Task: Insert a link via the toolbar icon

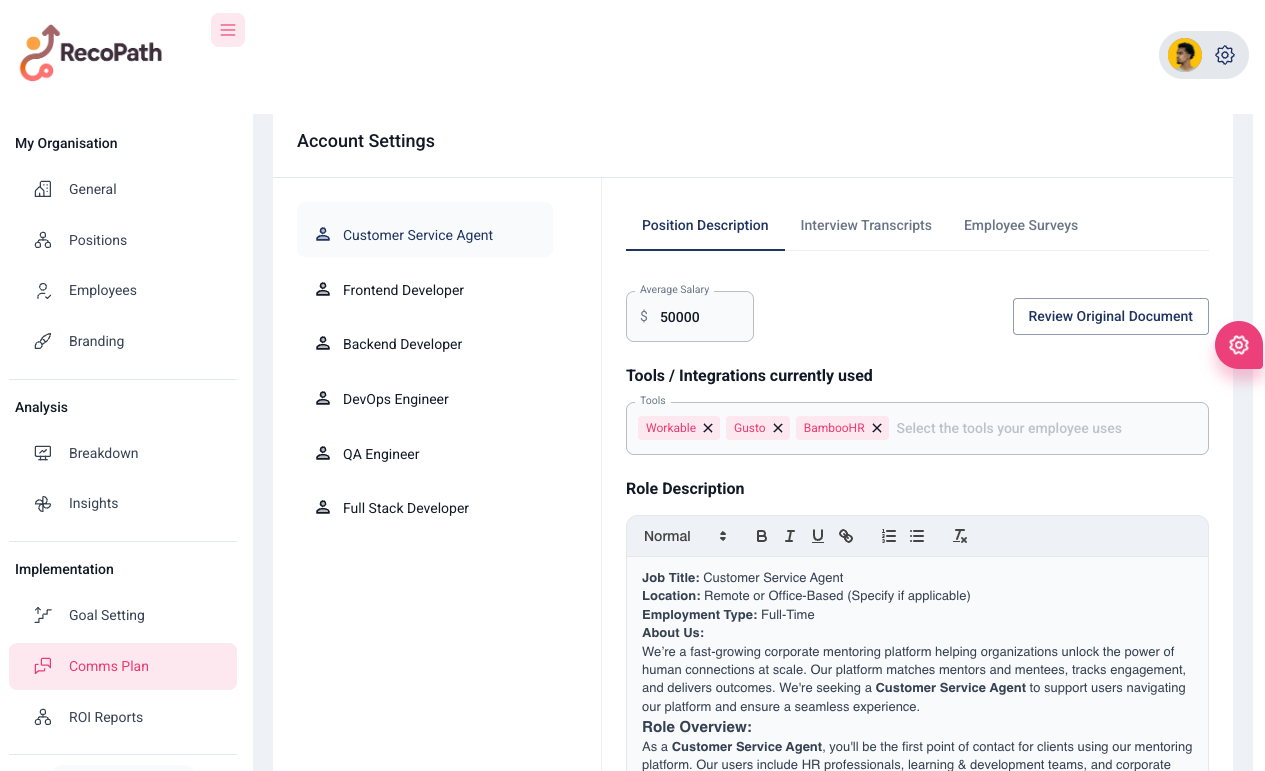Action: click(x=846, y=536)
